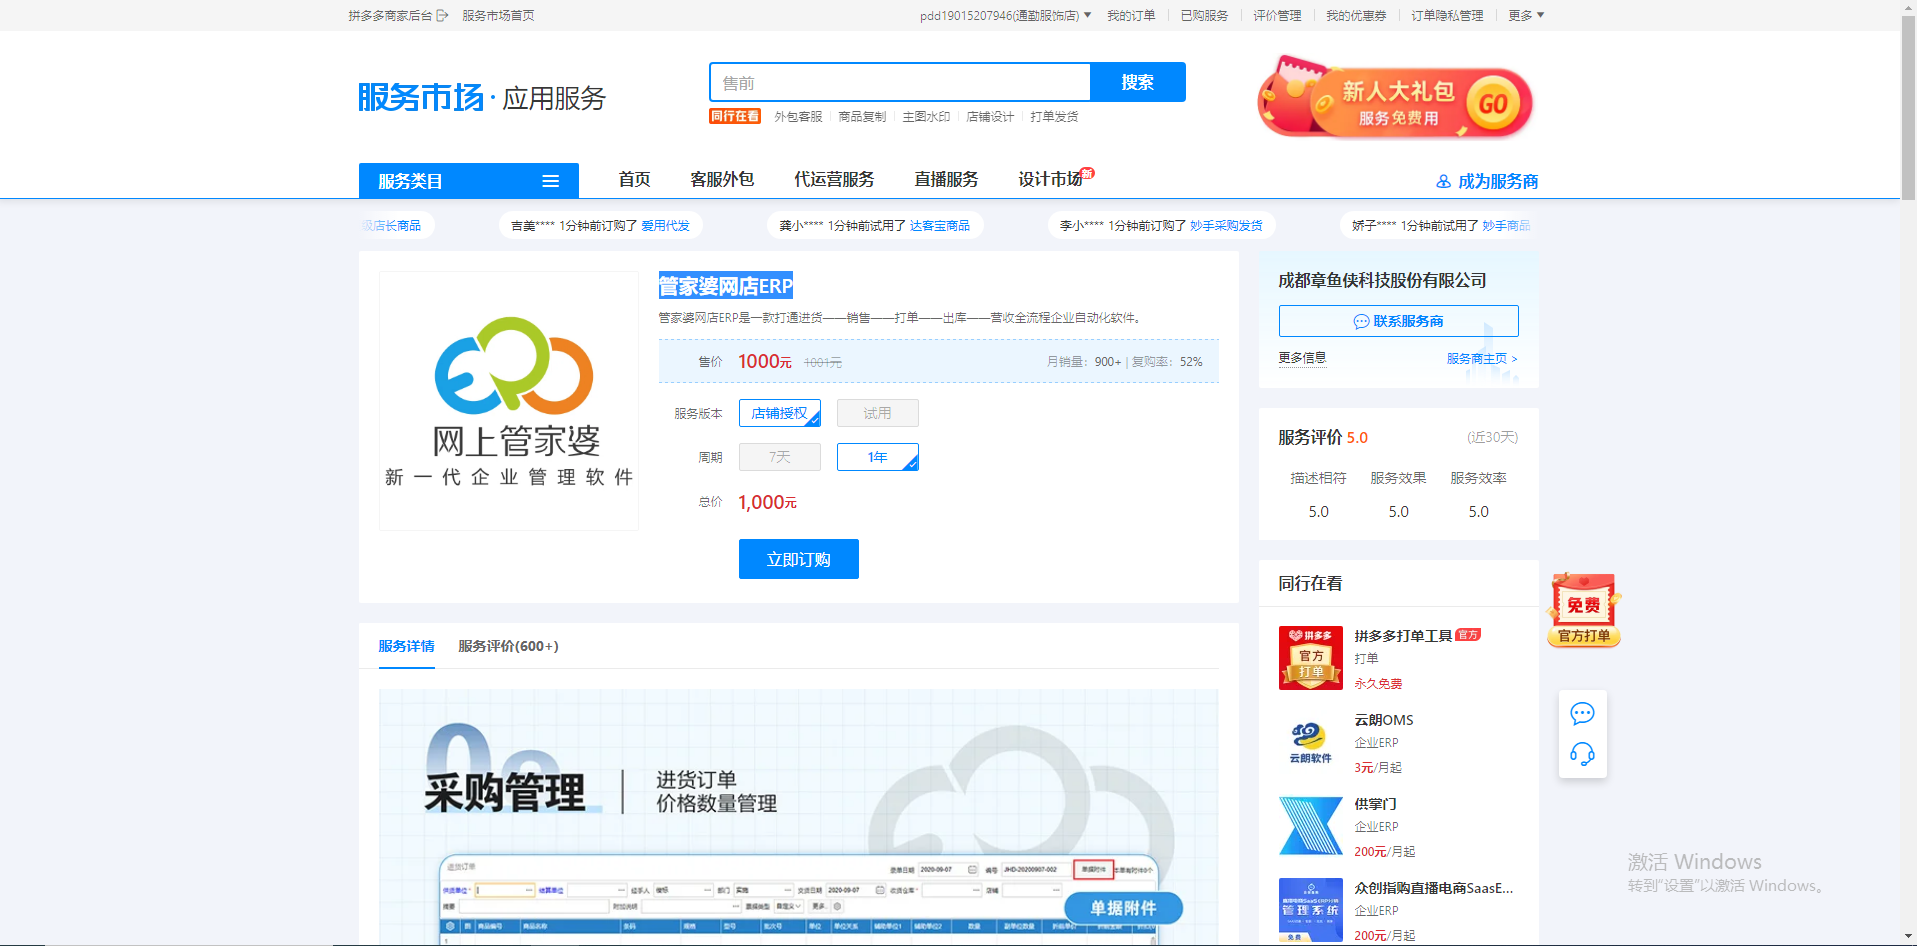Click the 成为服务商 person icon
1917x946 pixels.
(1443, 182)
